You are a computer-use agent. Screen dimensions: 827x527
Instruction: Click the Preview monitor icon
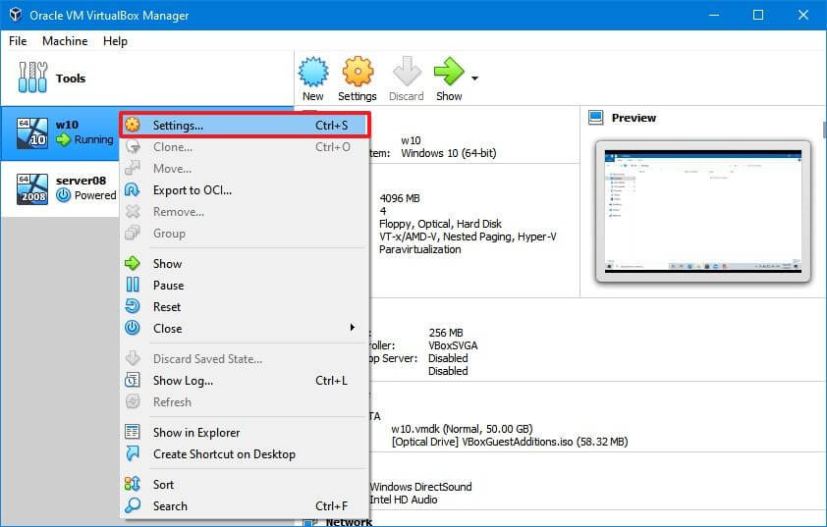(x=595, y=118)
